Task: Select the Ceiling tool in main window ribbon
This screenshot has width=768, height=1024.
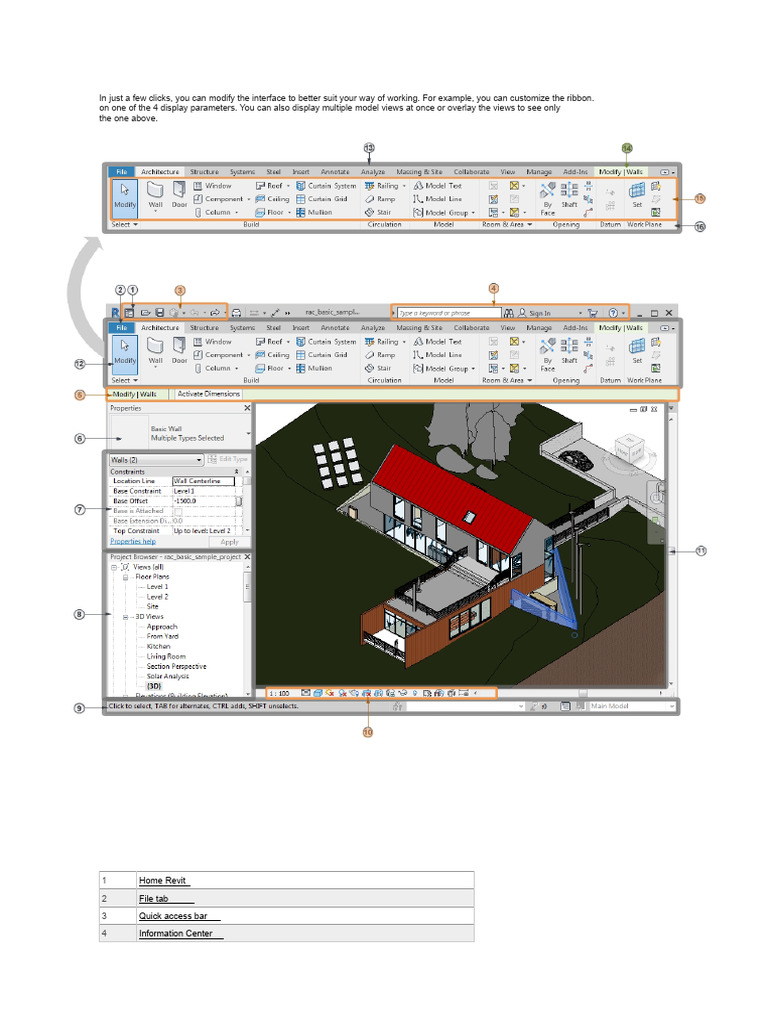Action: (272, 355)
